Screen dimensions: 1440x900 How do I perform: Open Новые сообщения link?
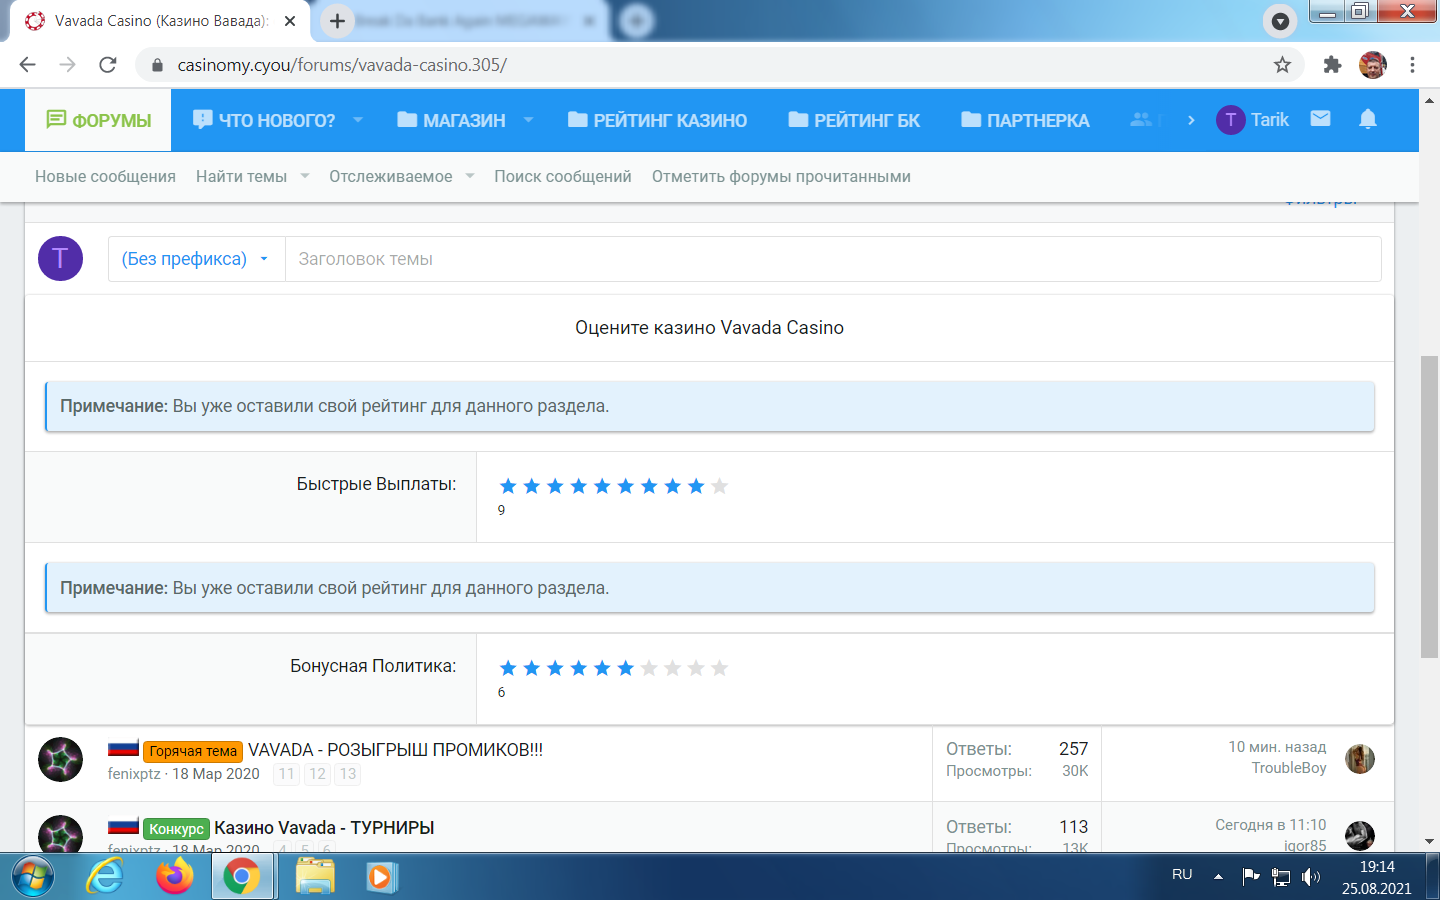click(105, 176)
